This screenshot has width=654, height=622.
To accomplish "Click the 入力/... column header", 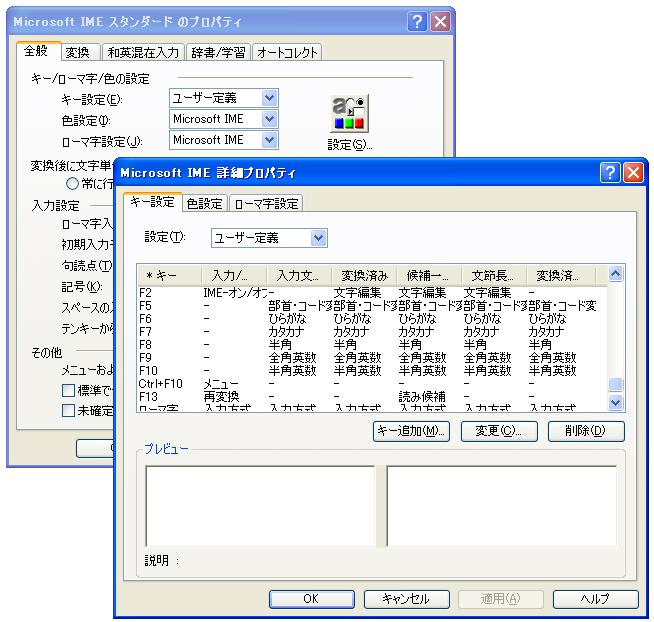I will (234, 275).
